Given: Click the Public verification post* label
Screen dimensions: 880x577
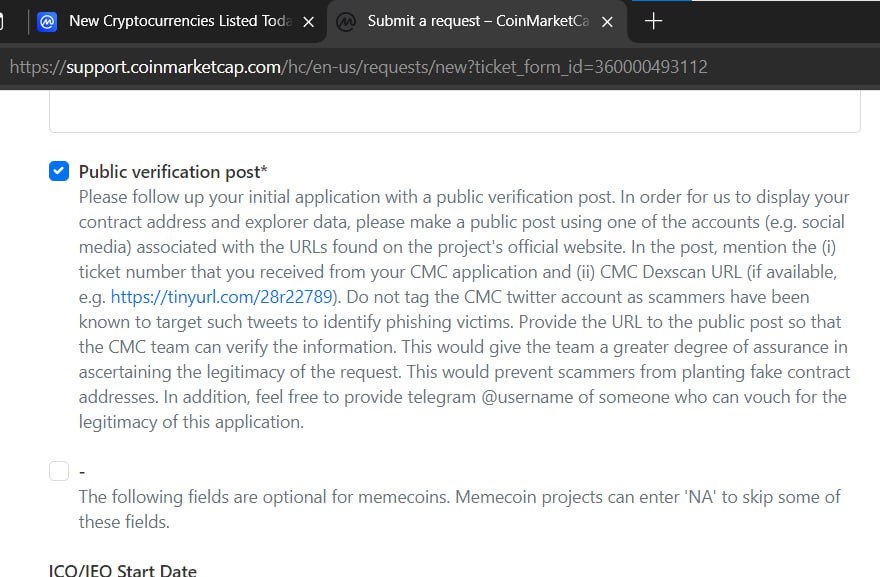Looking at the screenshot, I should click(x=173, y=172).
